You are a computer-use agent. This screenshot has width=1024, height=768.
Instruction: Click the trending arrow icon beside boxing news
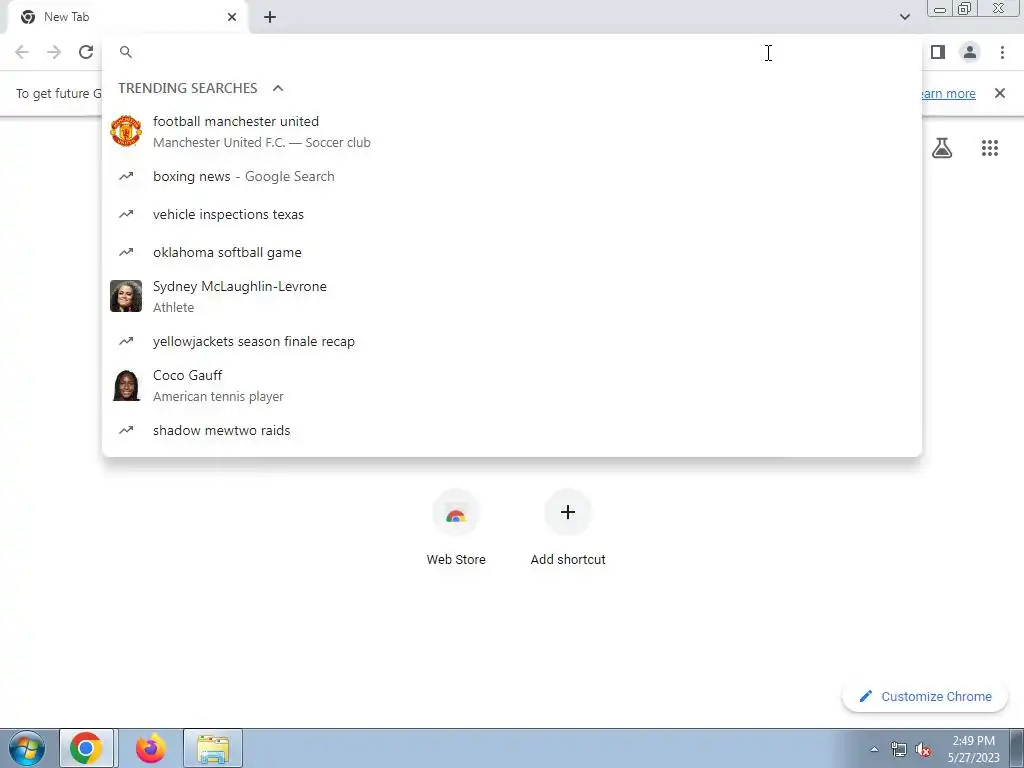[126, 176]
